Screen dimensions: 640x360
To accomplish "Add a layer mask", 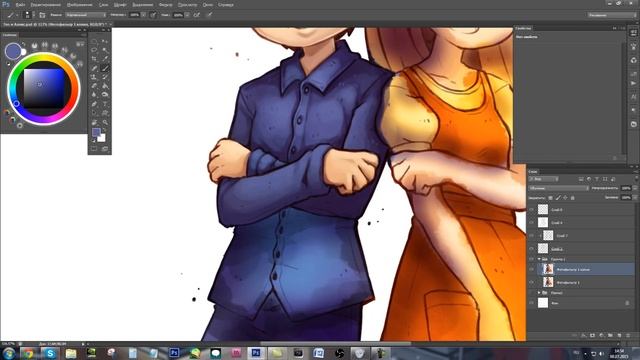I will click(592, 336).
